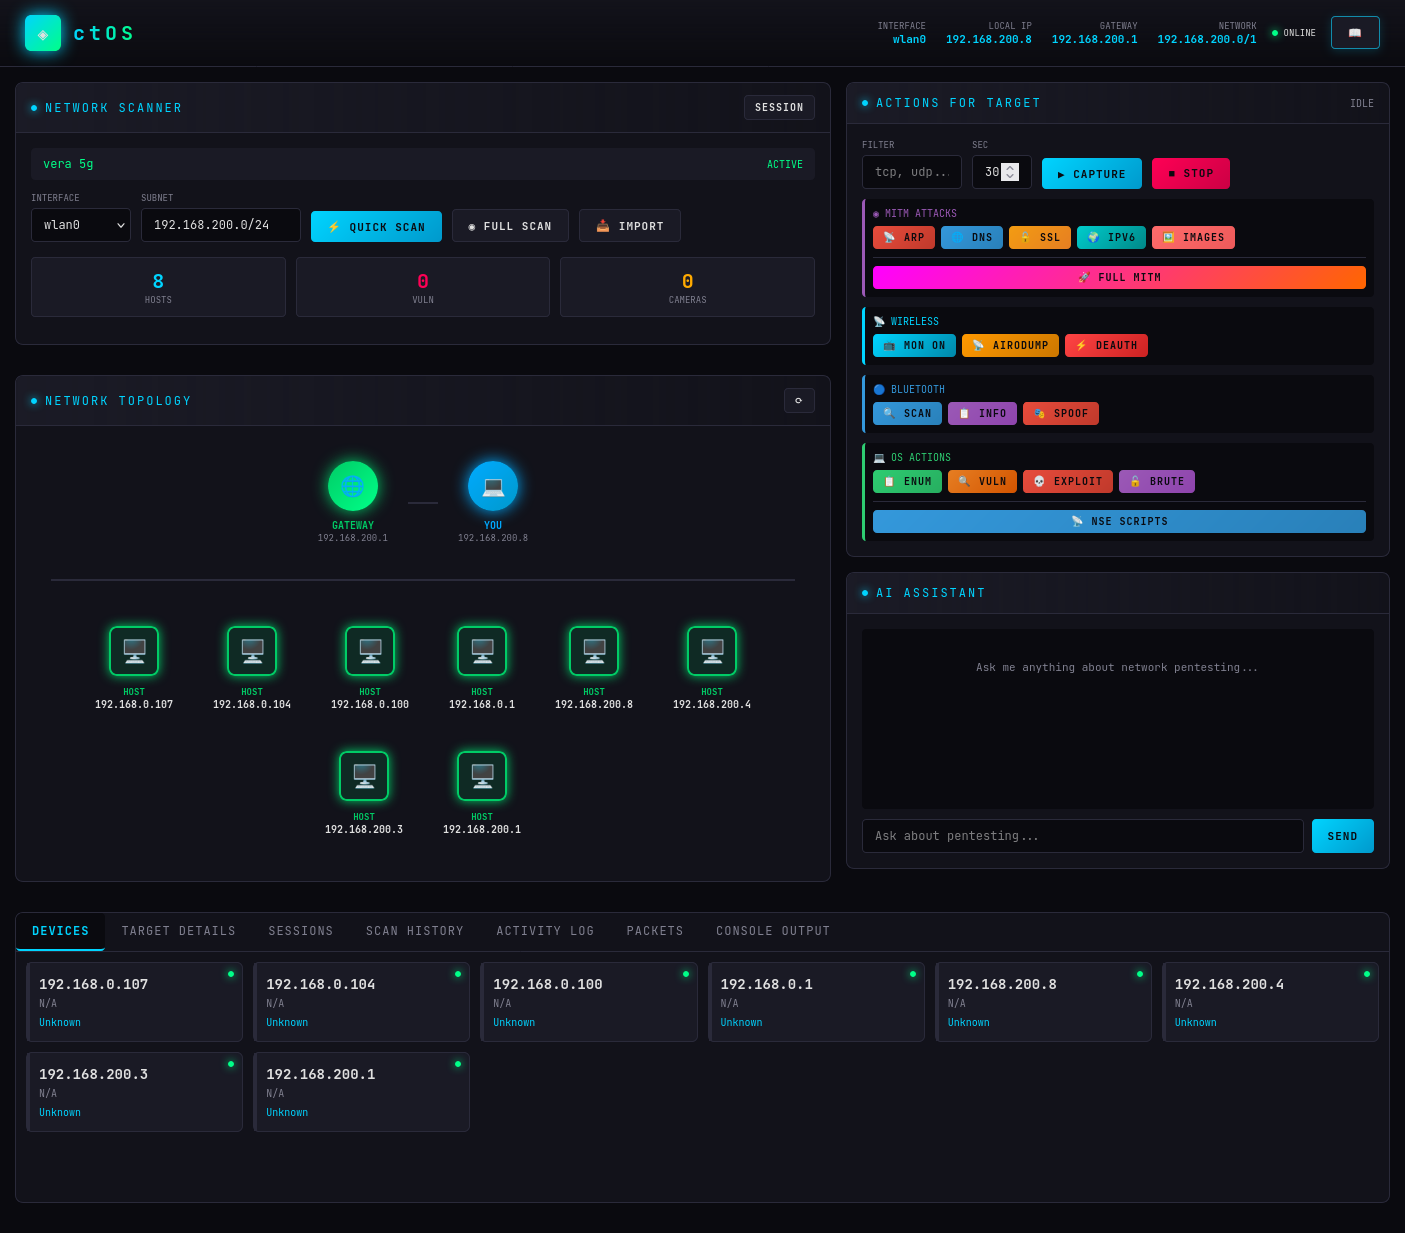The width and height of the screenshot is (1405, 1233).
Task: Click the ctOS logo icon
Action: [43, 33]
